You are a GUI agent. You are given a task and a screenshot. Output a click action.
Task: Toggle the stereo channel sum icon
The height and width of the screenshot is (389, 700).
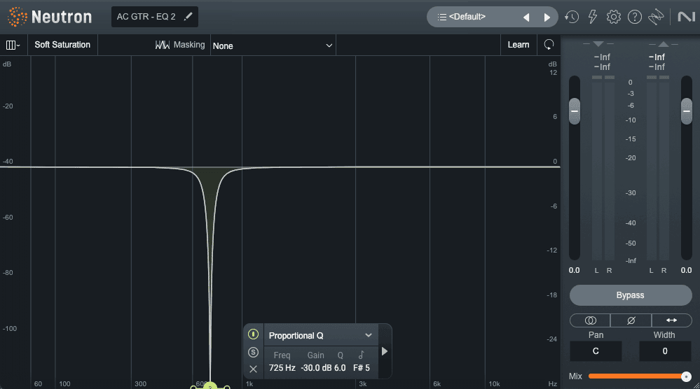tap(590, 320)
